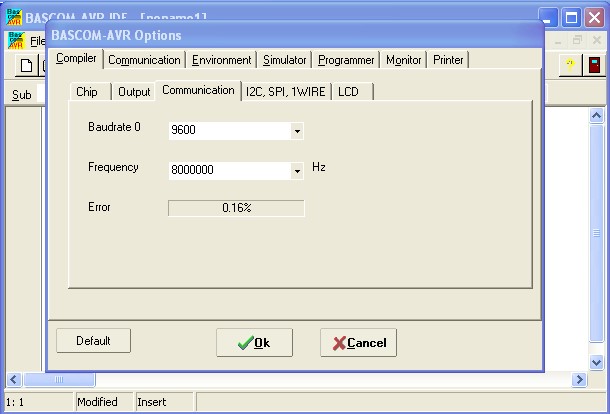Click the Modified status bar entry

[x=103, y=402]
